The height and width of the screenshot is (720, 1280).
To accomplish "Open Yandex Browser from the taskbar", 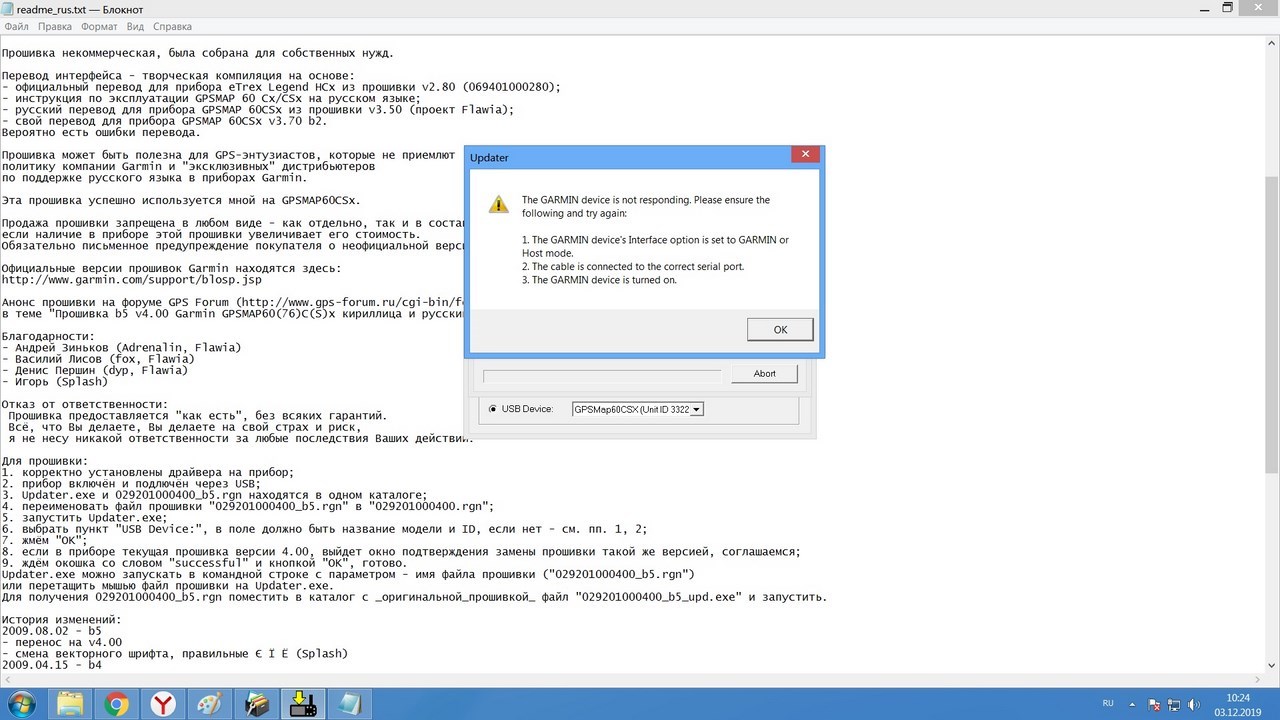I will pyautogui.click(x=163, y=704).
